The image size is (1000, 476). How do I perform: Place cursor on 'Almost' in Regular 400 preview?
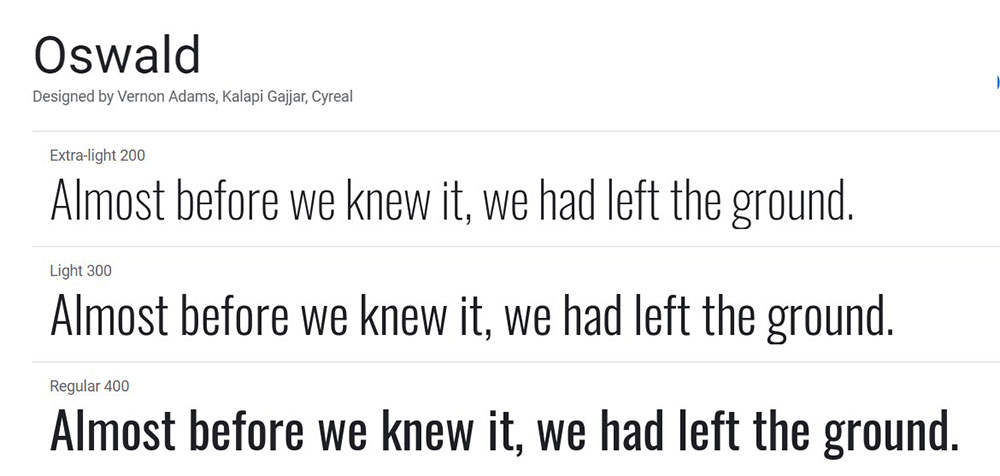(114, 430)
